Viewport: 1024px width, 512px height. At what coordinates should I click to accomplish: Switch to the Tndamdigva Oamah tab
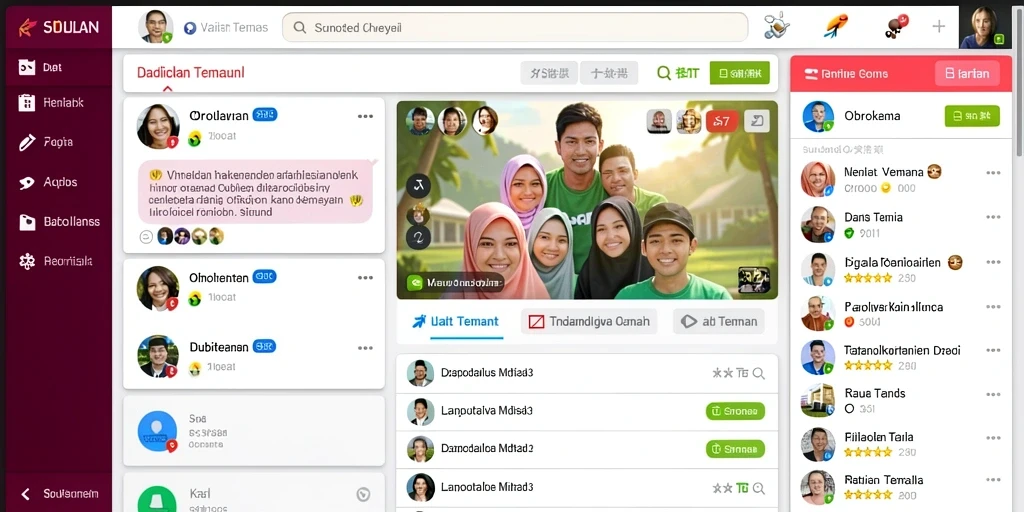(x=588, y=321)
